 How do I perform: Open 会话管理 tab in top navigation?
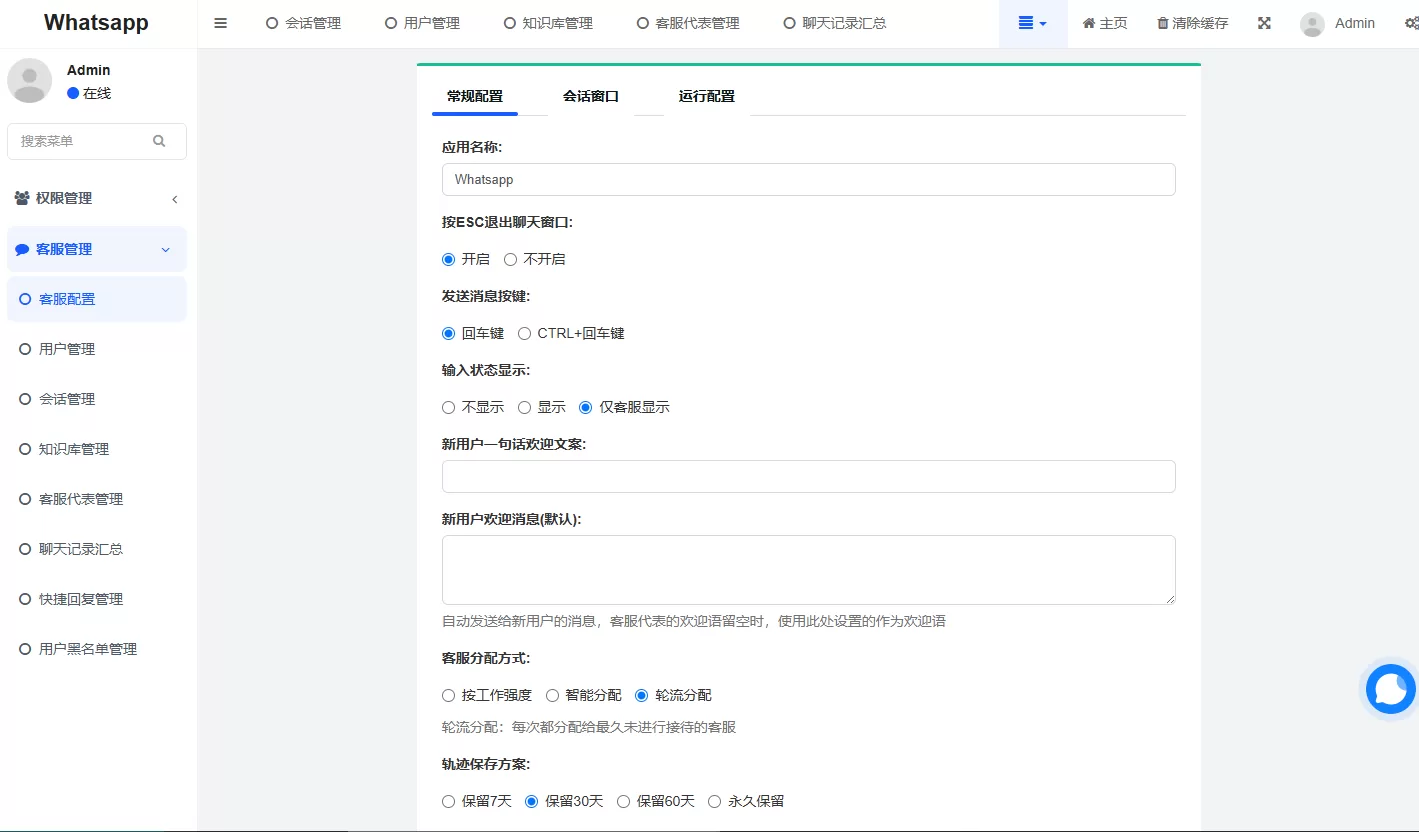tap(304, 23)
